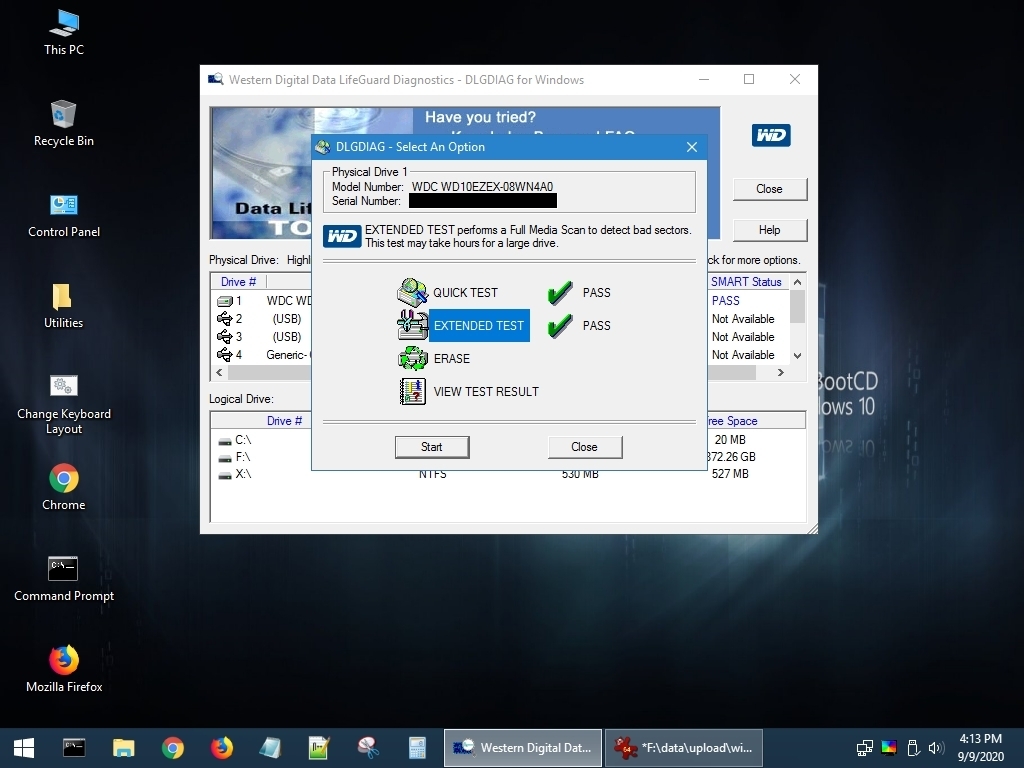Start the selected test
Screen dimensions: 1024x768
pos(432,447)
